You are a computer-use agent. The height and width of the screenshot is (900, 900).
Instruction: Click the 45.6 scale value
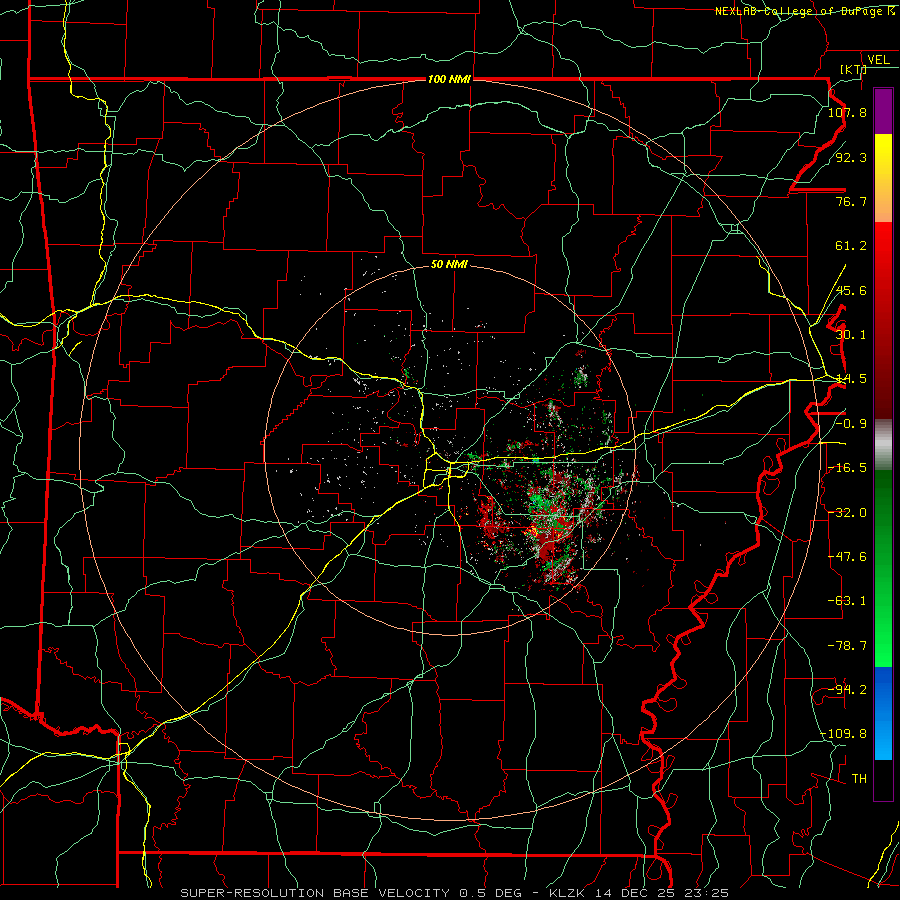pos(851,290)
